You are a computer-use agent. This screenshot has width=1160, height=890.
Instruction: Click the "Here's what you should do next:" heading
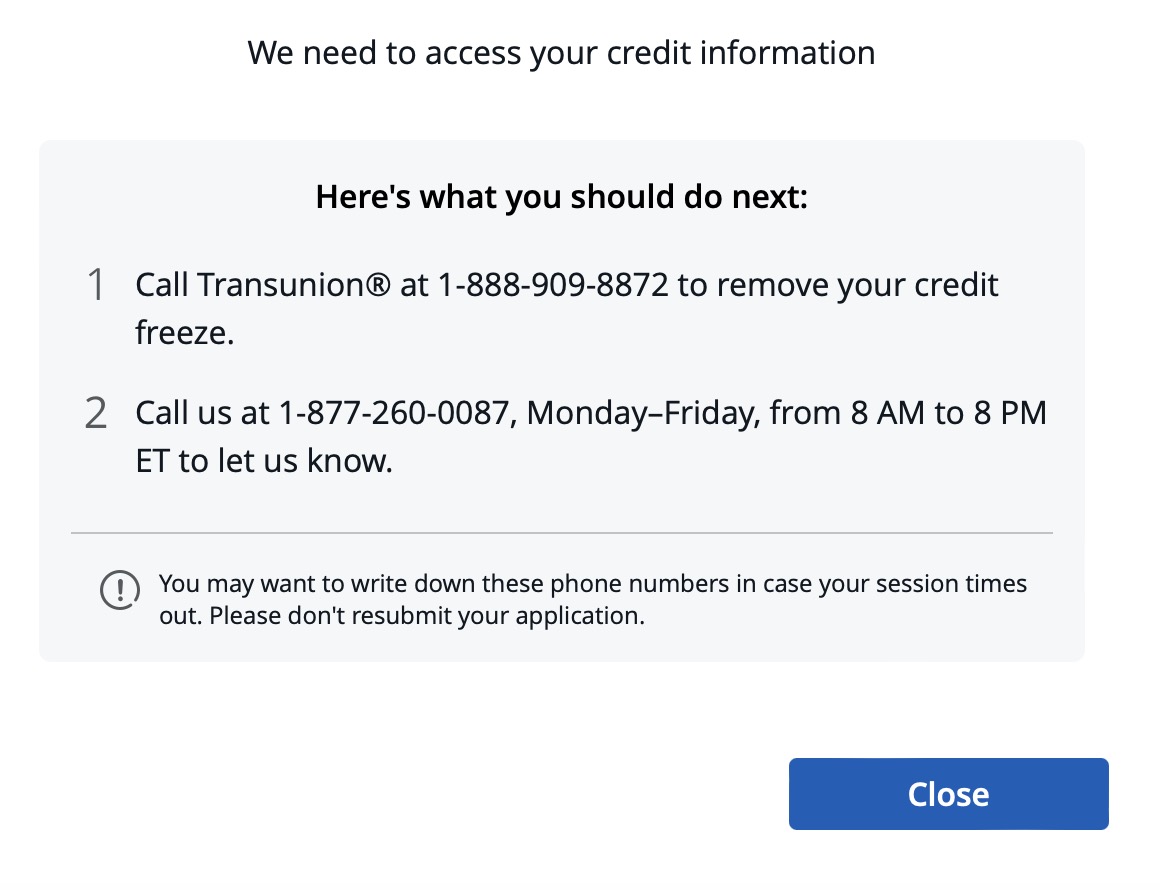[562, 197]
